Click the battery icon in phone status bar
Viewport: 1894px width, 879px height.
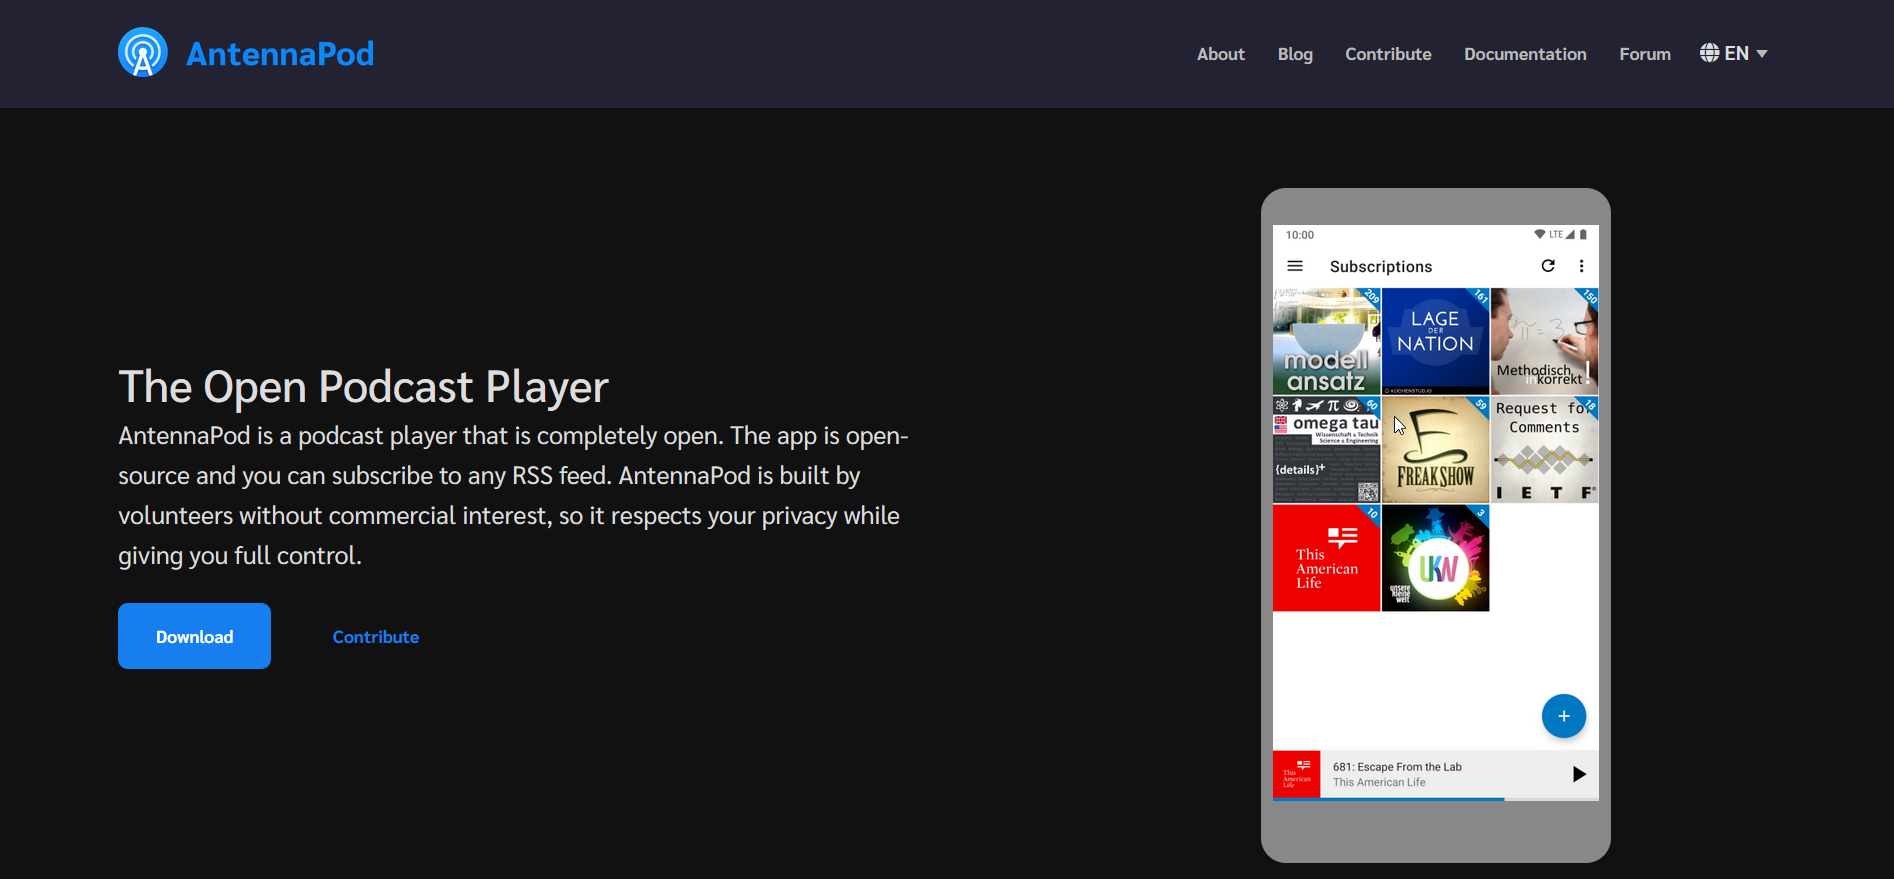[1583, 235]
